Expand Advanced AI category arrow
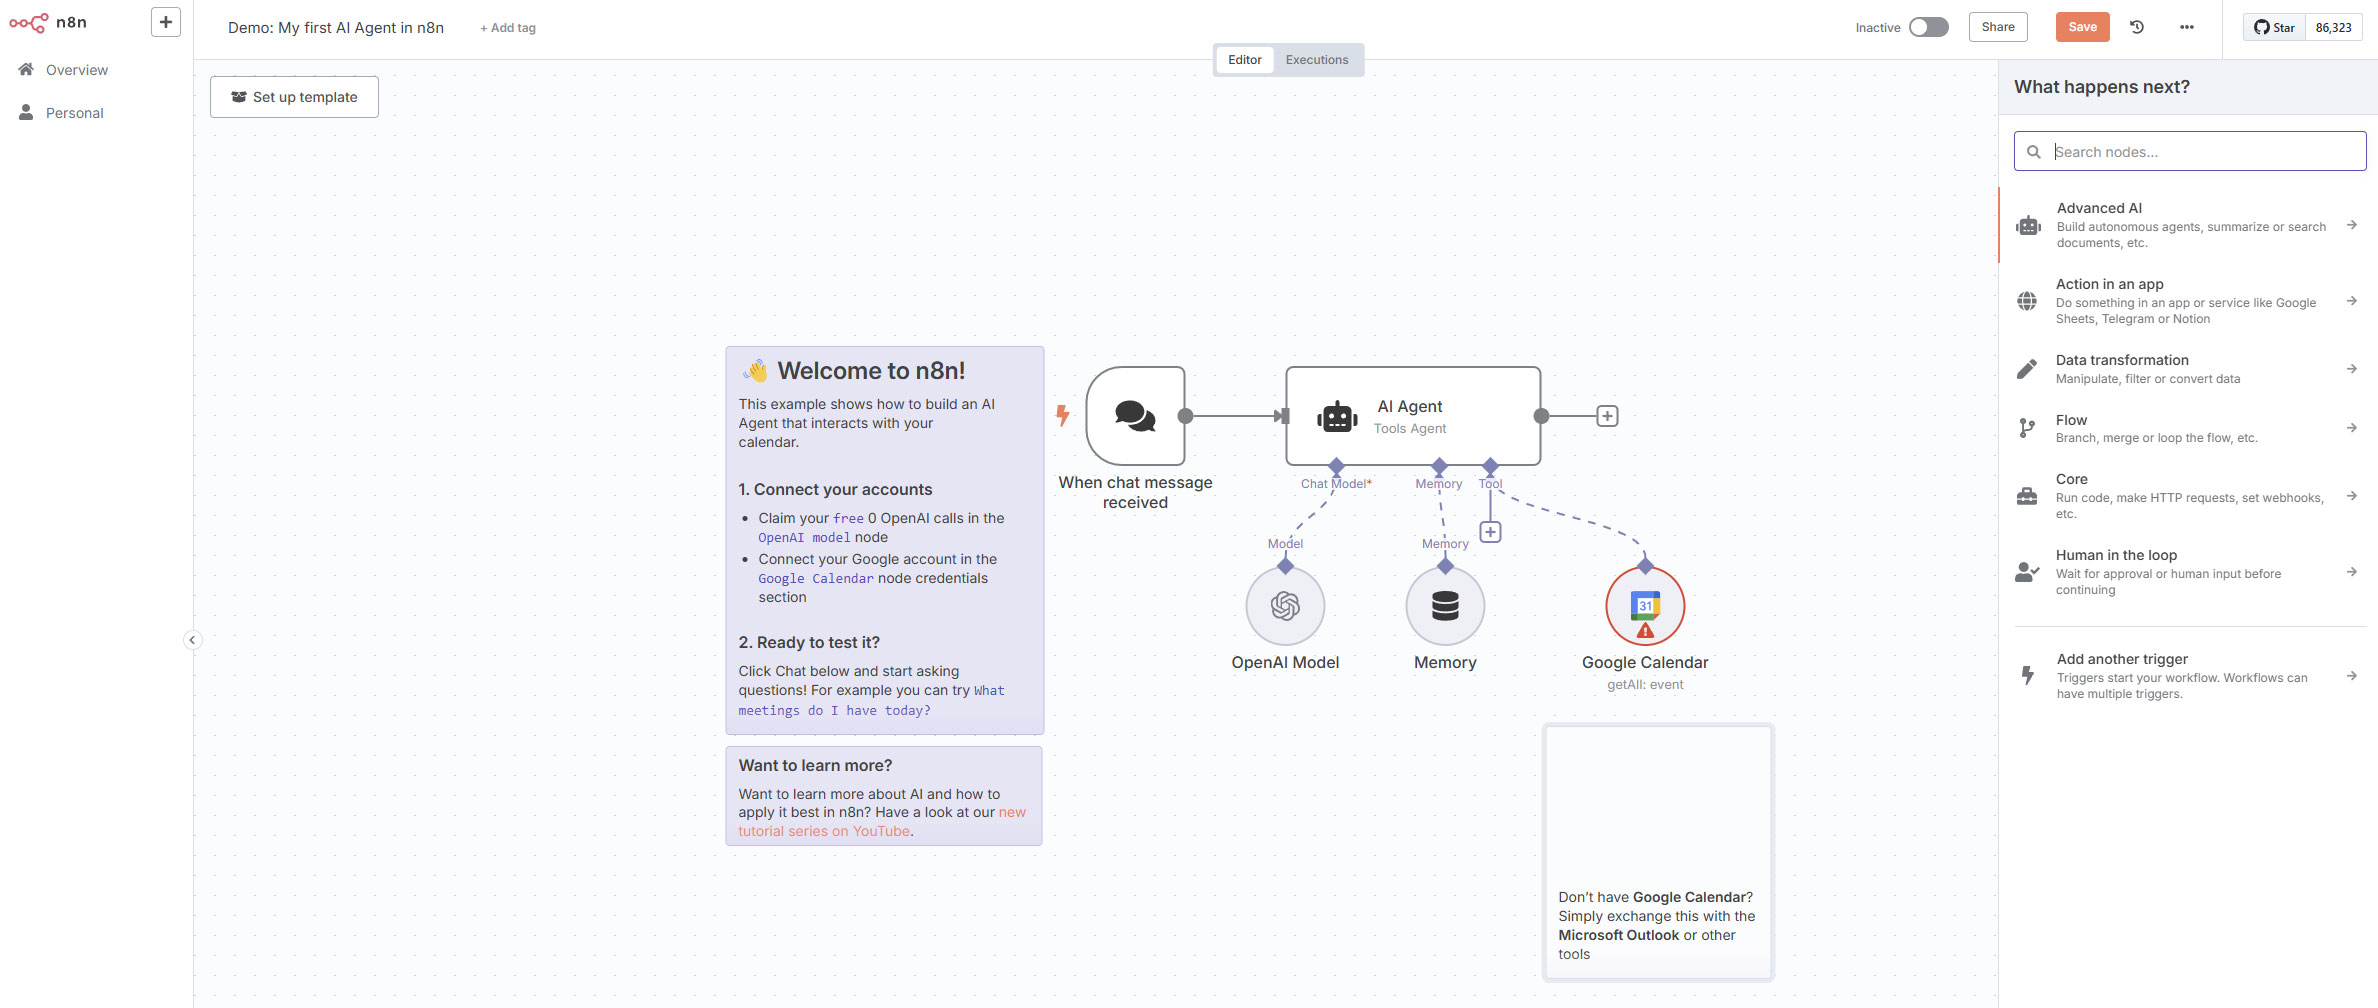Viewport: 2378px width, 1008px height. tap(2352, 225)
